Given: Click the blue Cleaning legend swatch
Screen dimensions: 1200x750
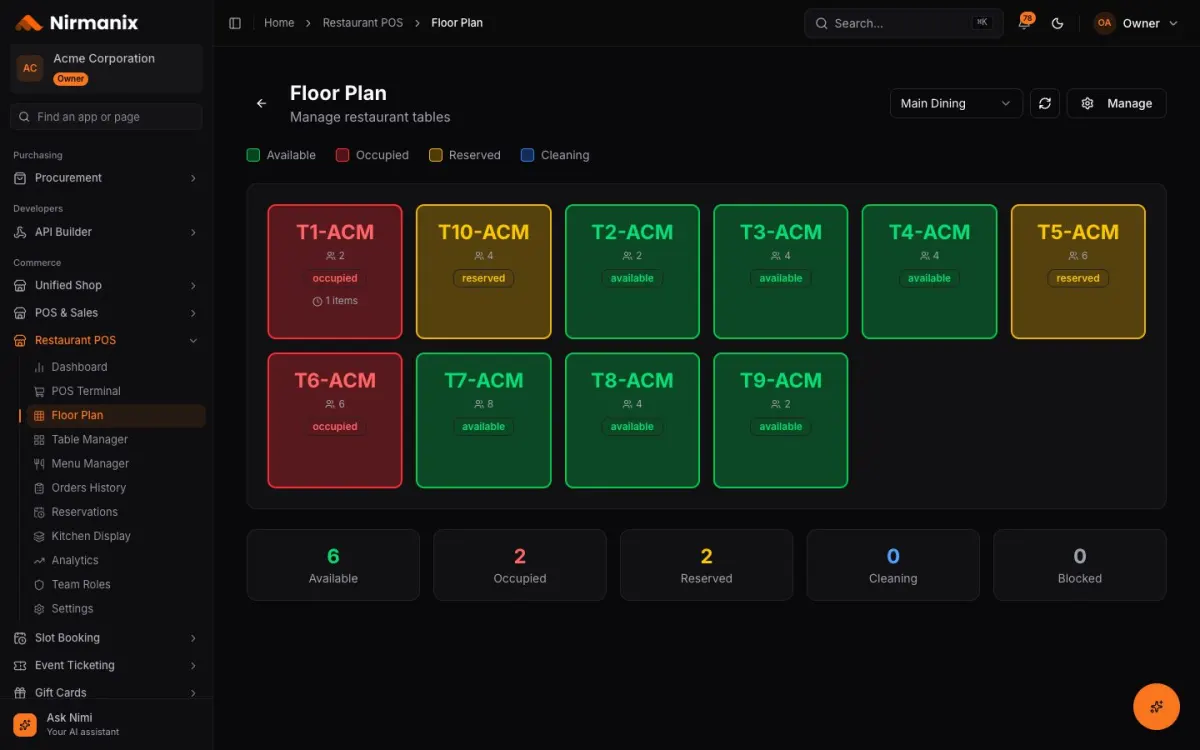Looking at the screenshot, I should coord(527,155).
